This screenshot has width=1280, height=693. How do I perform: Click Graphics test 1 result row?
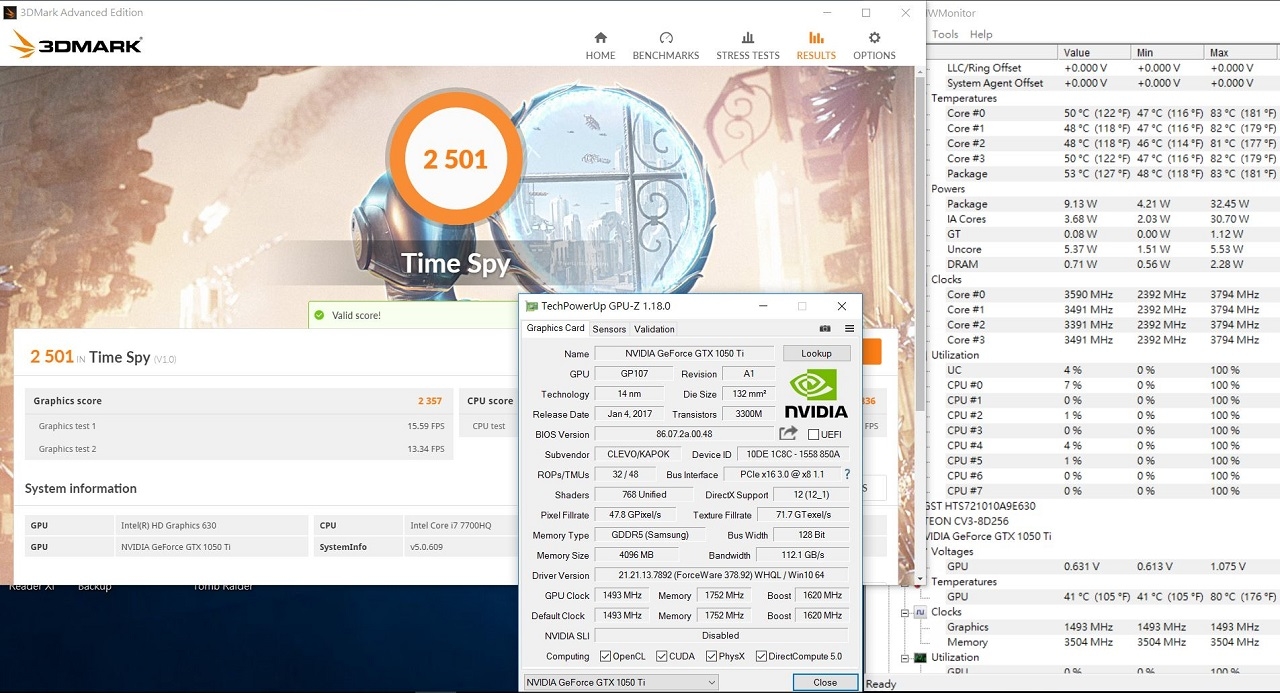click(x=240, y=426)
